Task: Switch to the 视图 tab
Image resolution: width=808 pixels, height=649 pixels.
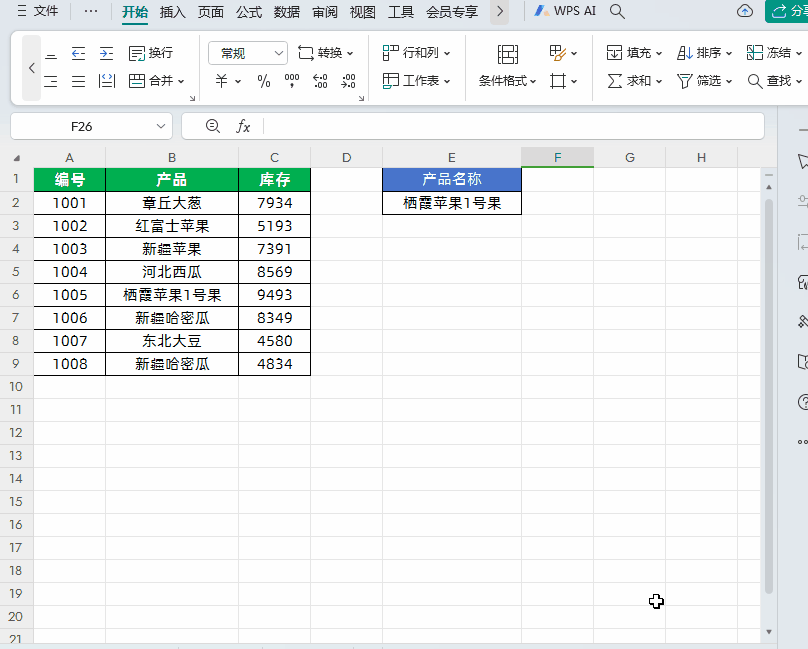Action: point(362,12)
